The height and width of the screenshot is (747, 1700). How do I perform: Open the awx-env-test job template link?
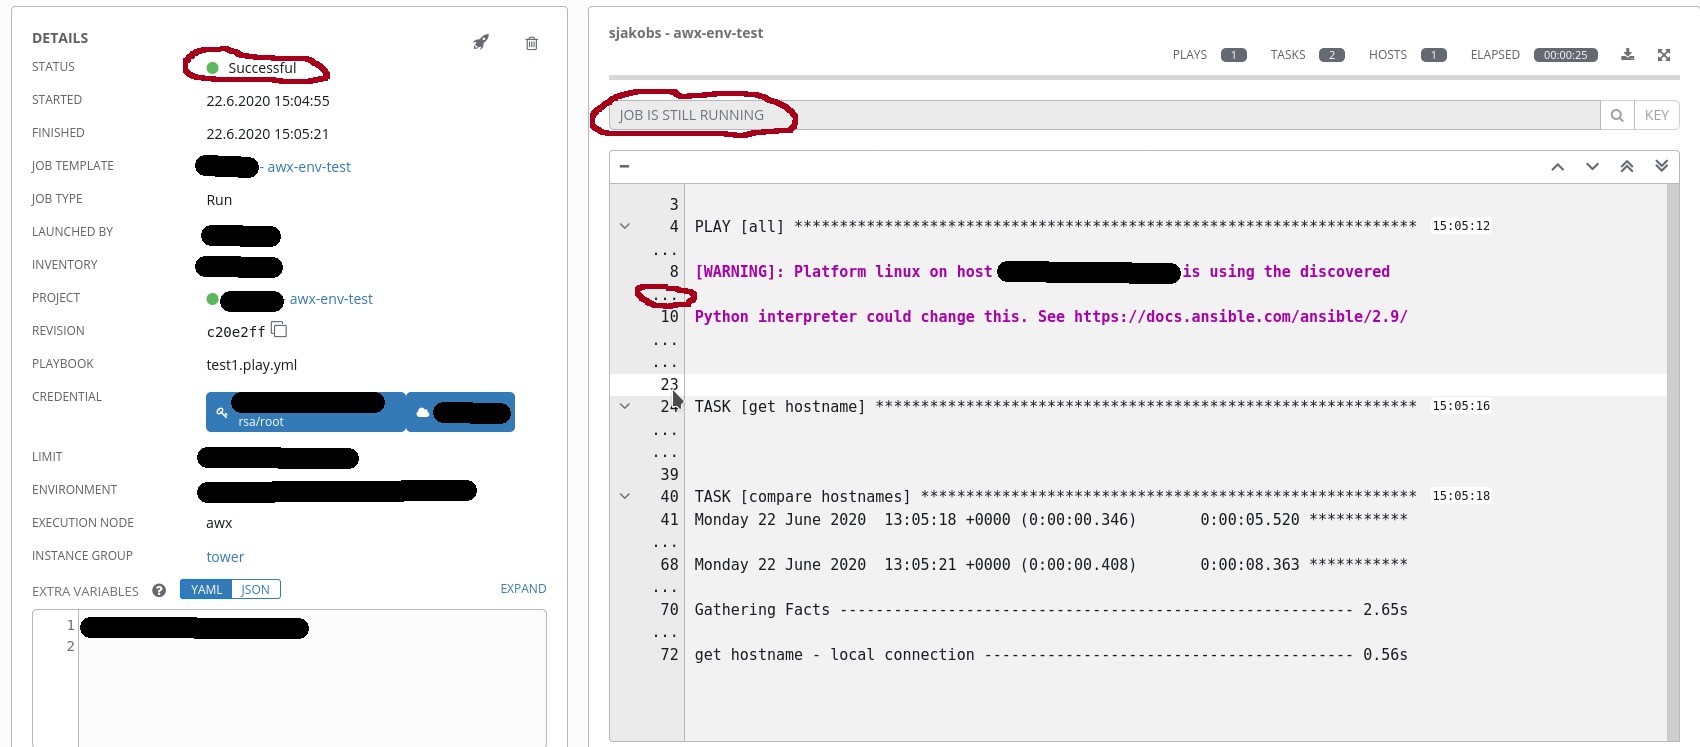coord(309,167)
